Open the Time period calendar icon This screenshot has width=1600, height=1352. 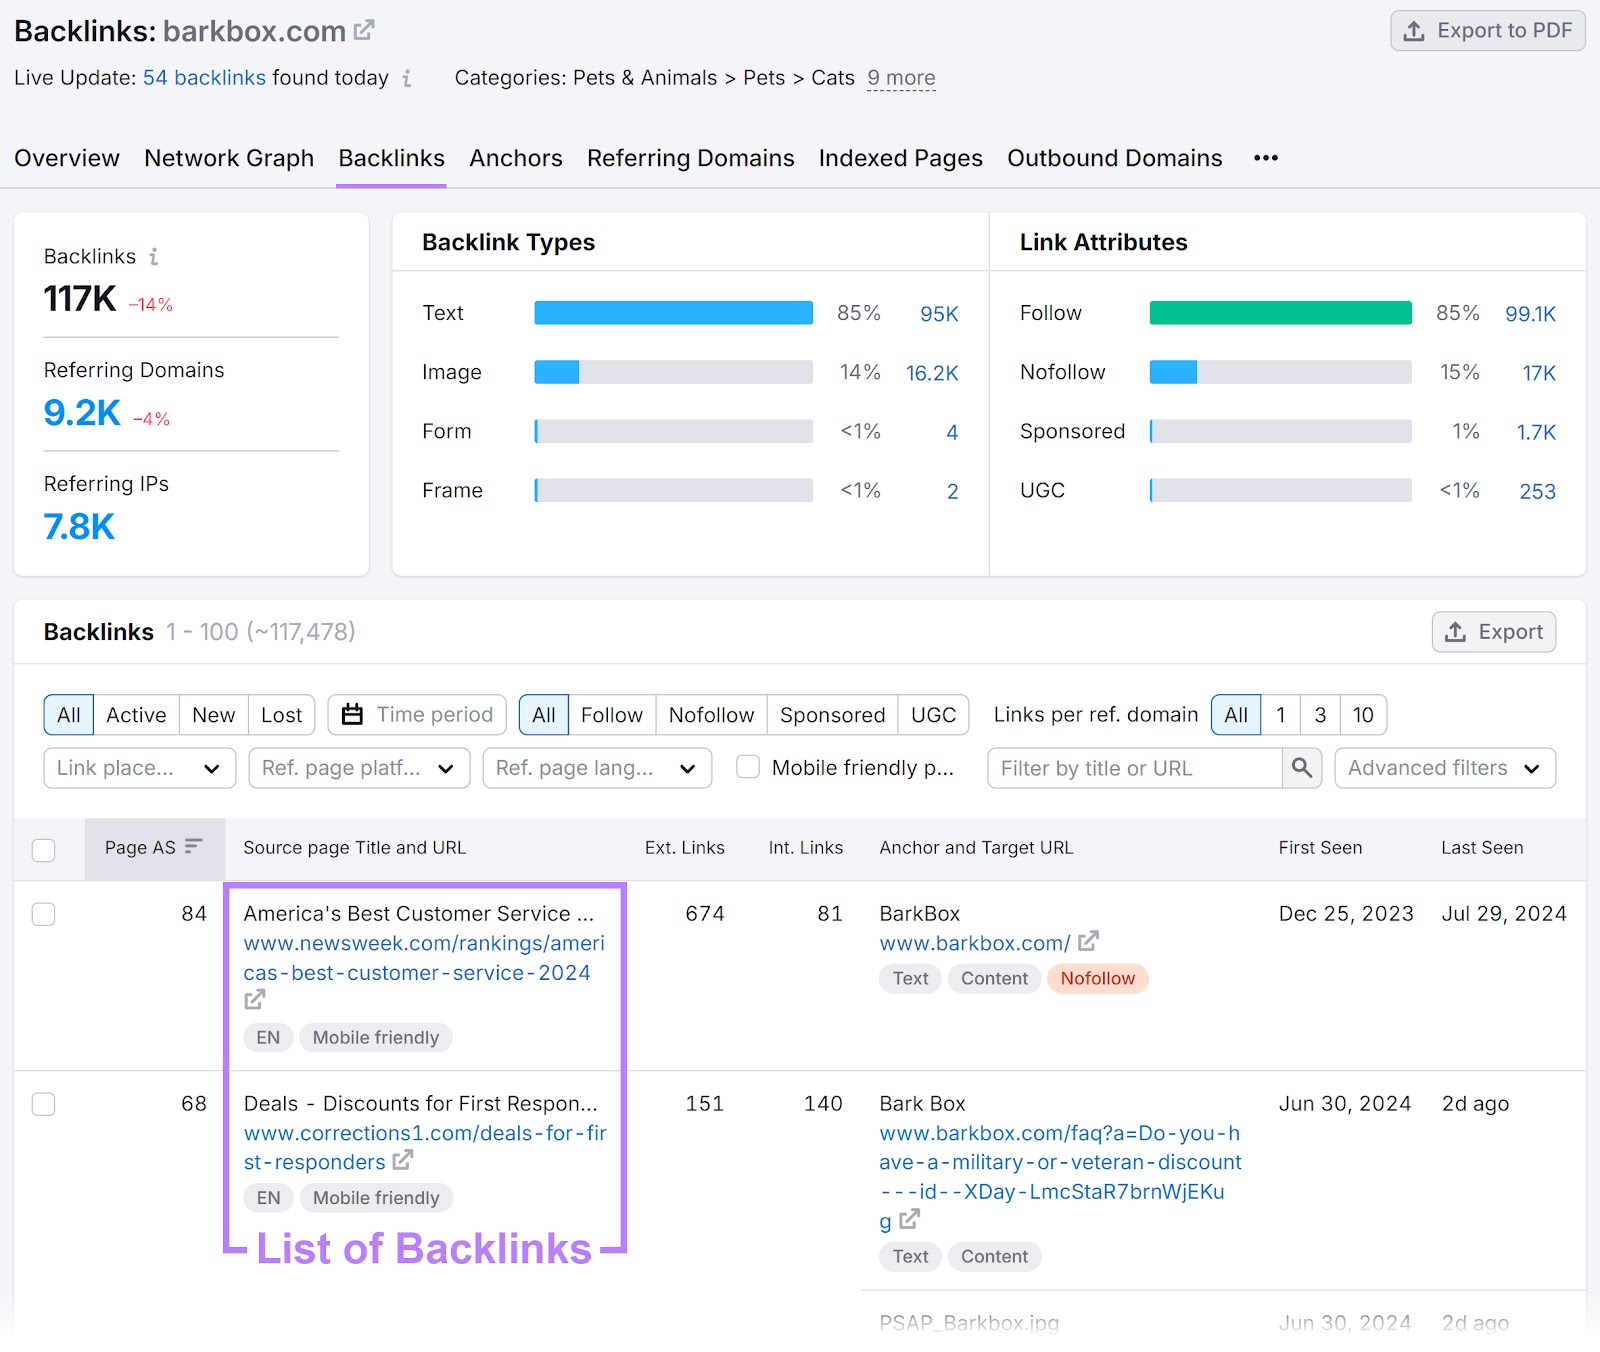(x=352, y=714)
